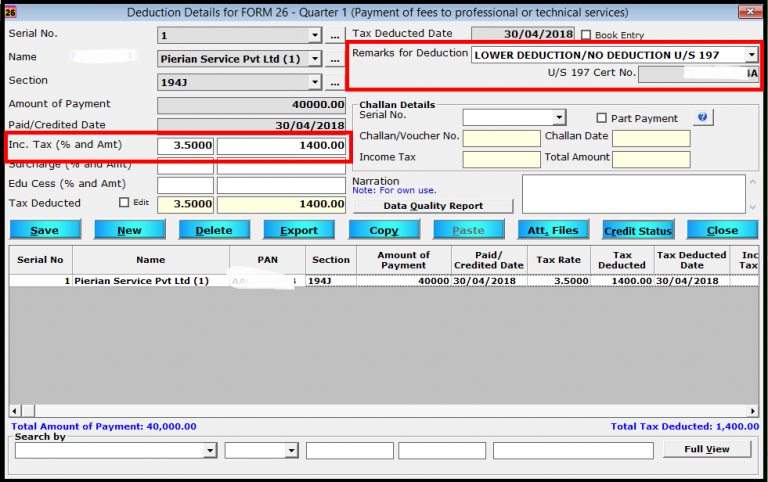Click Tax Deducted Date column header

pyautogui.click(x=692, y=260)
